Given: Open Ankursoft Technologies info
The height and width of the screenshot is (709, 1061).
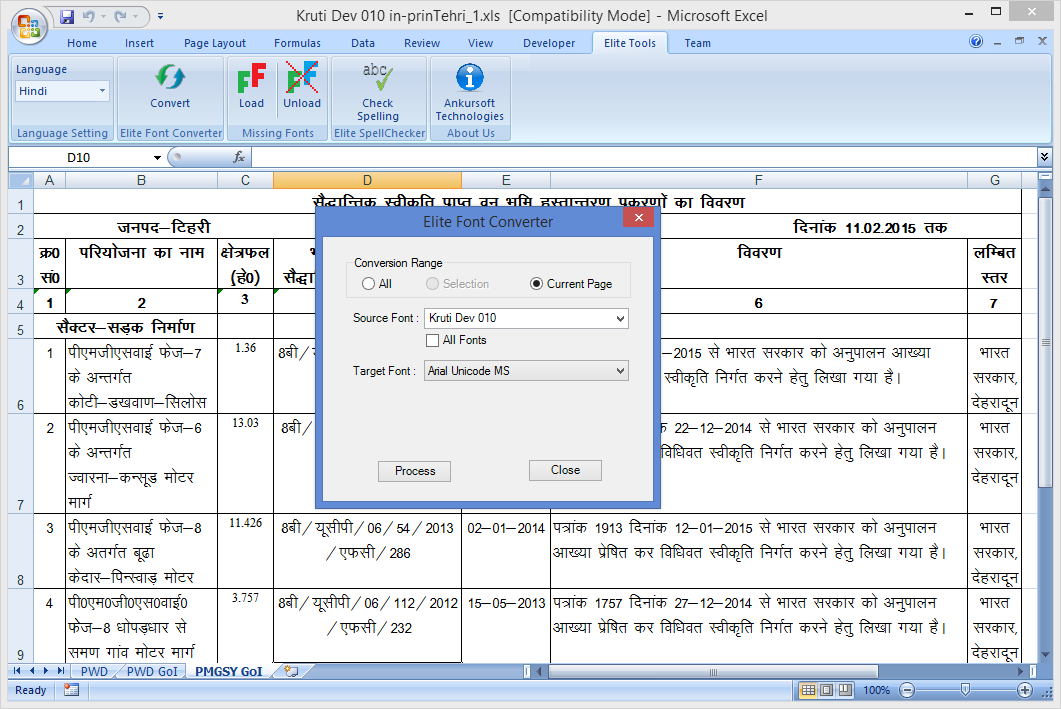Looking at the screenshot, I should tap(470, 92).
